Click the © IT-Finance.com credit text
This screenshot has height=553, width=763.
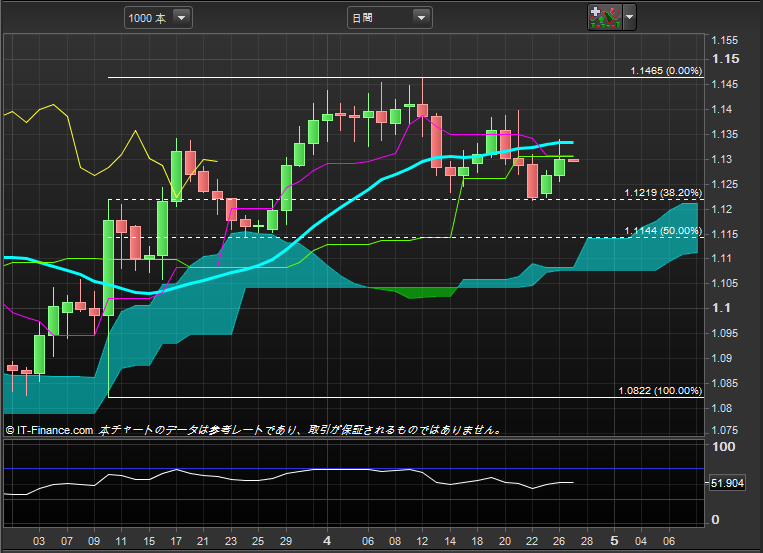coord(49,430)
